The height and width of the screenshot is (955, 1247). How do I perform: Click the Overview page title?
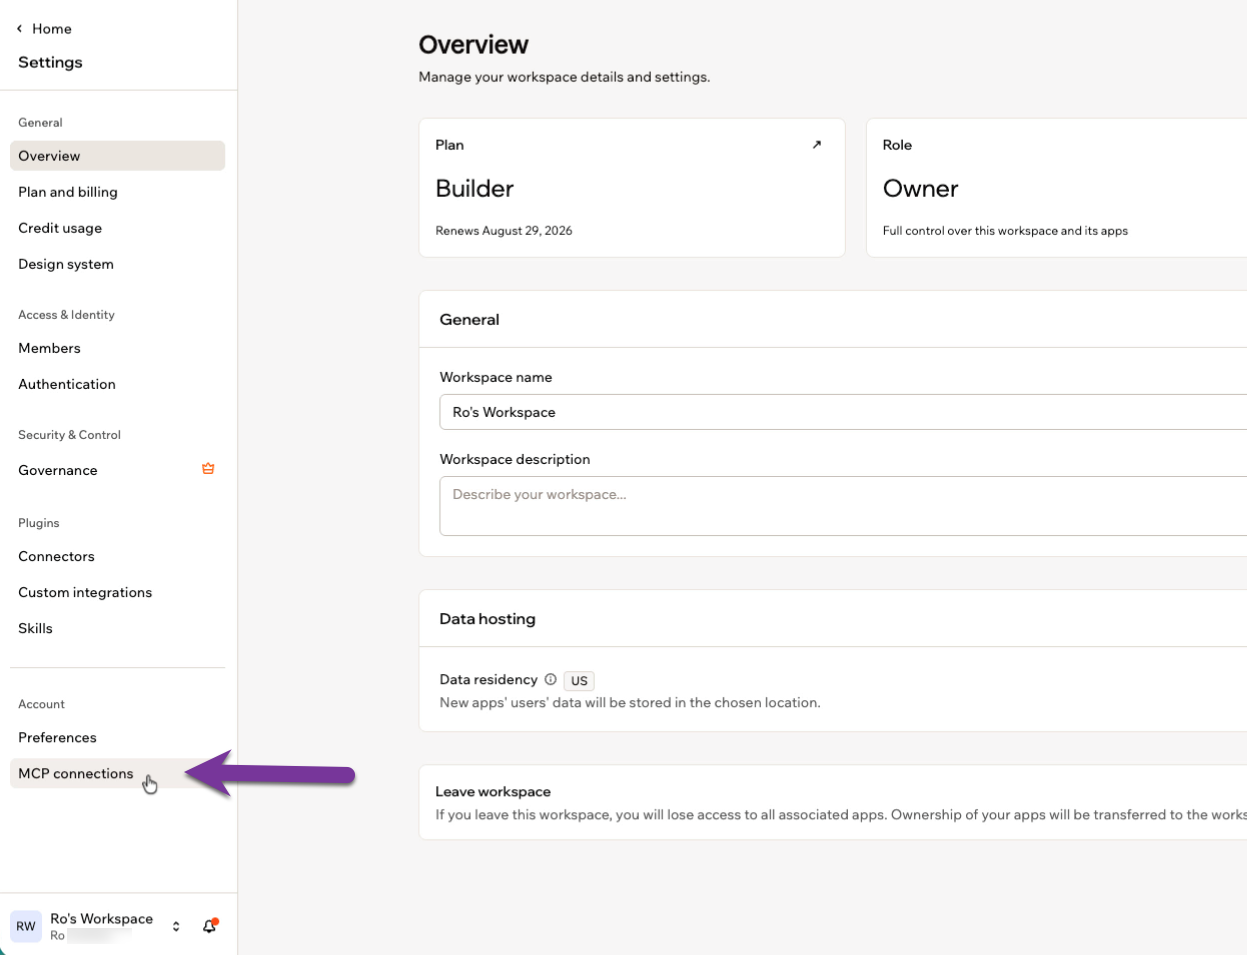[473, 45]
